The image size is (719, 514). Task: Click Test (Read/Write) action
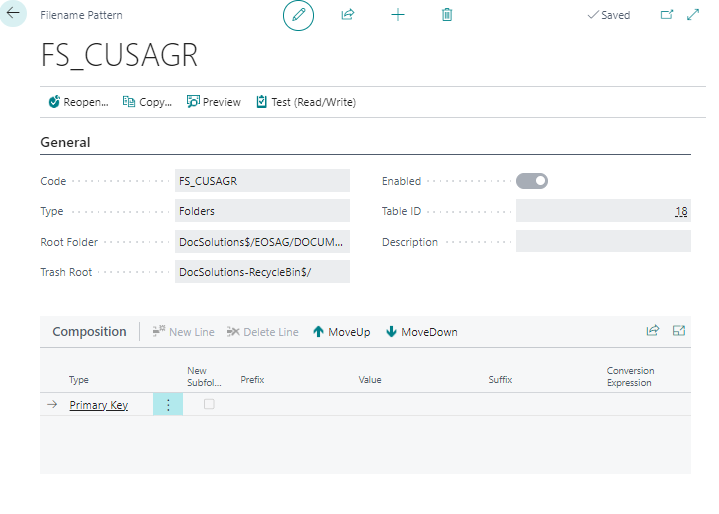tap(306, 102)
